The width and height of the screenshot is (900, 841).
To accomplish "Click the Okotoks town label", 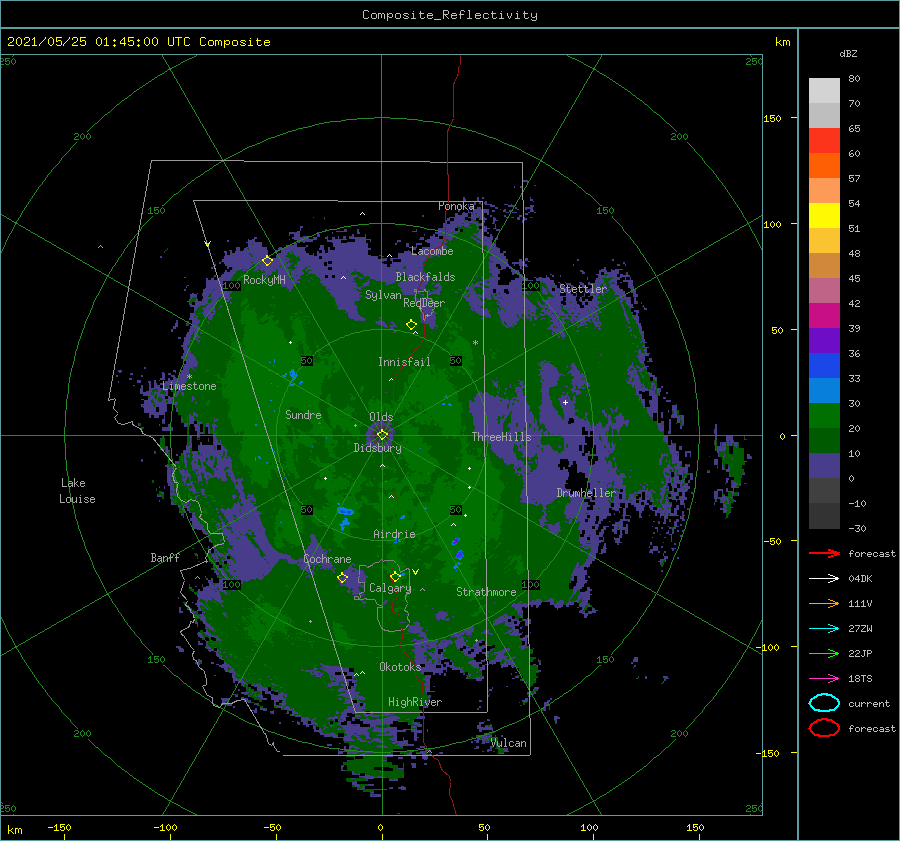I will pyautogui.click(x=400, y=667).
